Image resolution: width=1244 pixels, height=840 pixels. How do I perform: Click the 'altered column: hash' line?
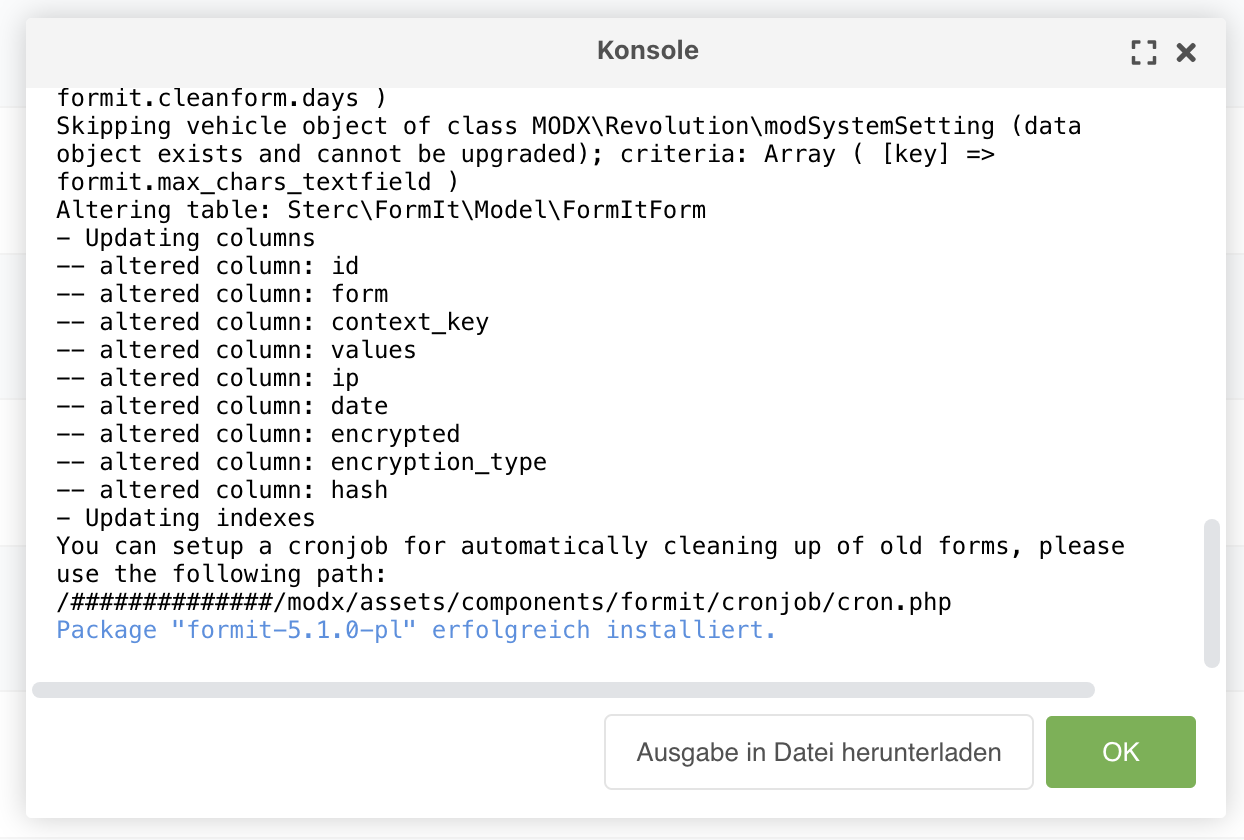(x=222, y=490)
